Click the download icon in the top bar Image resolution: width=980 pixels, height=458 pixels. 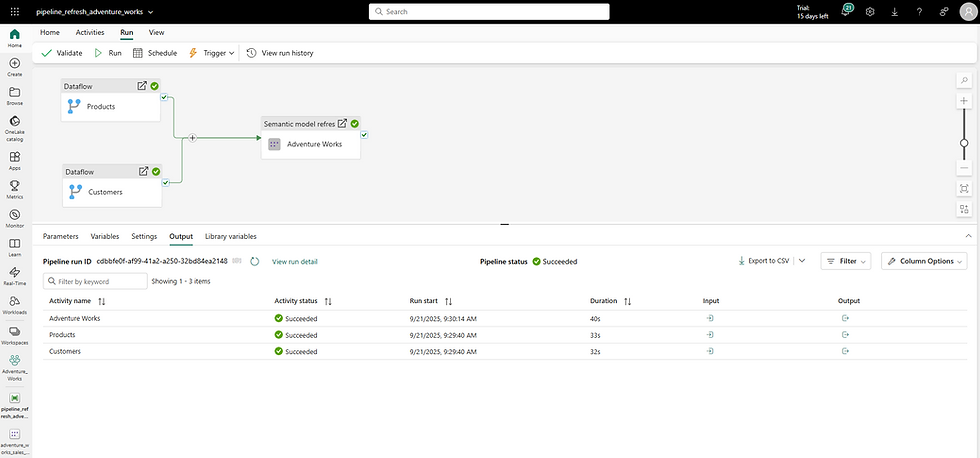[894, 12]
